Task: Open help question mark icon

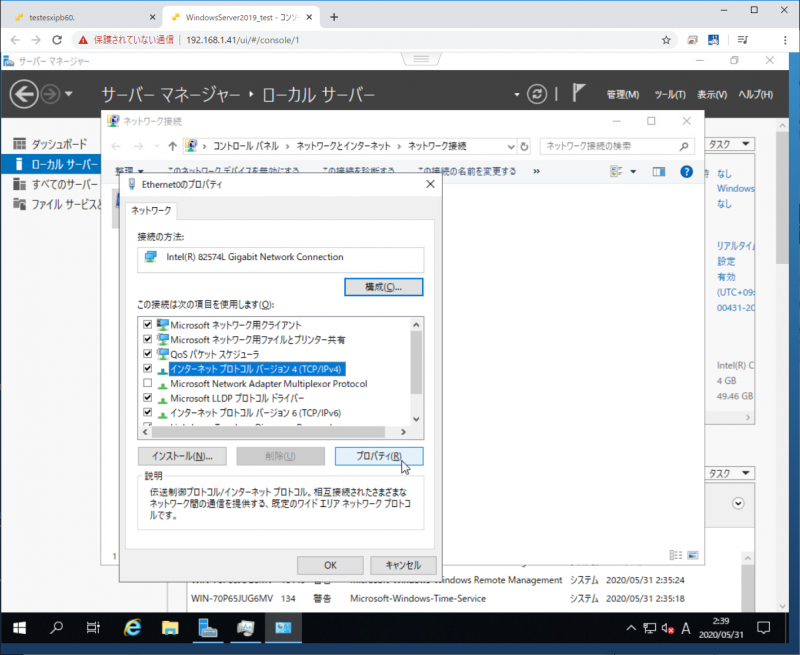Action: pos(686,171)
